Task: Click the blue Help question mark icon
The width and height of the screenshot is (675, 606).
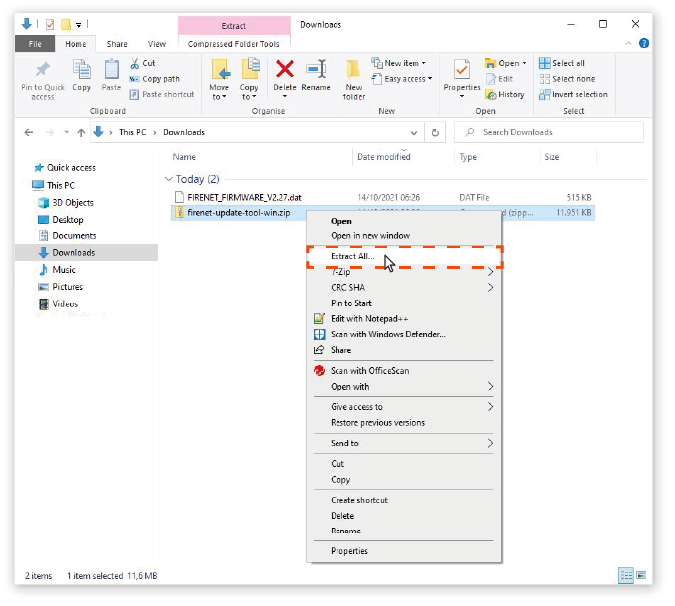Action: 644,43
